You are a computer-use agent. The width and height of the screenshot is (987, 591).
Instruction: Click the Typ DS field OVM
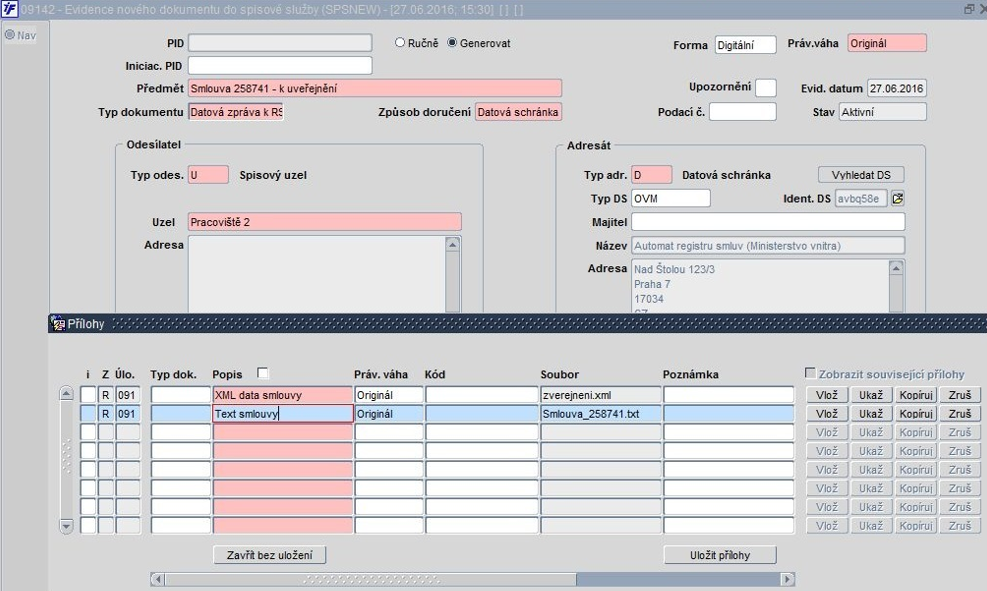[670, 198]
